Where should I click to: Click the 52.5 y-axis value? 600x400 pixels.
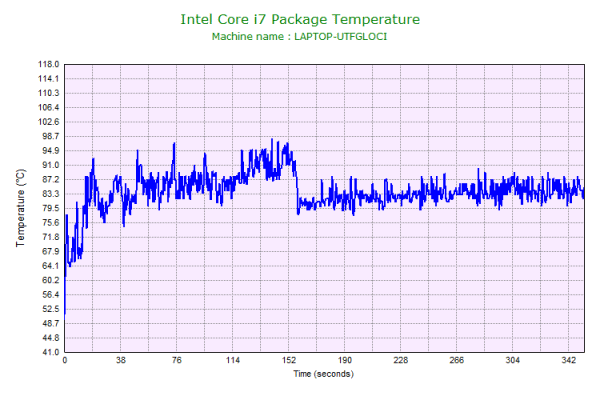click(x=51, y=309)
